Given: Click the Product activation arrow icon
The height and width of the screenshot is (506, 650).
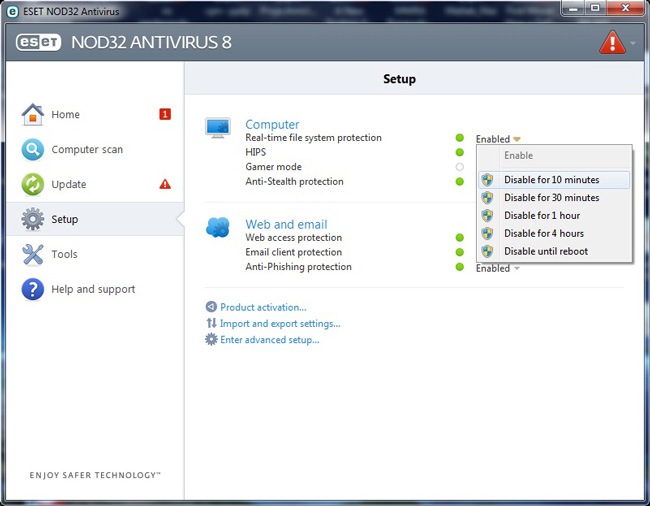Looking at the screenshot, I should click(x=211, y=307).
